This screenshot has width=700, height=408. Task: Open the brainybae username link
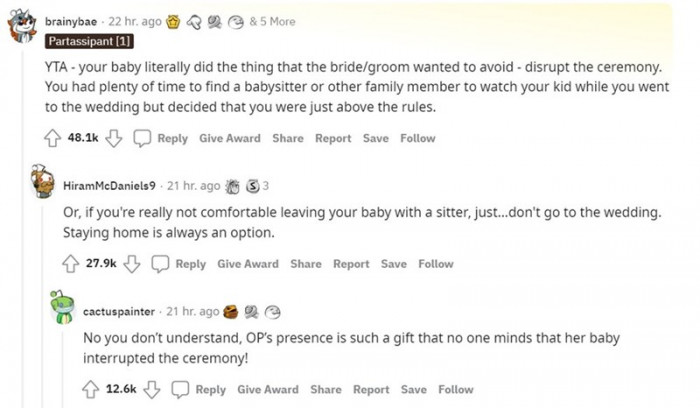71,21
